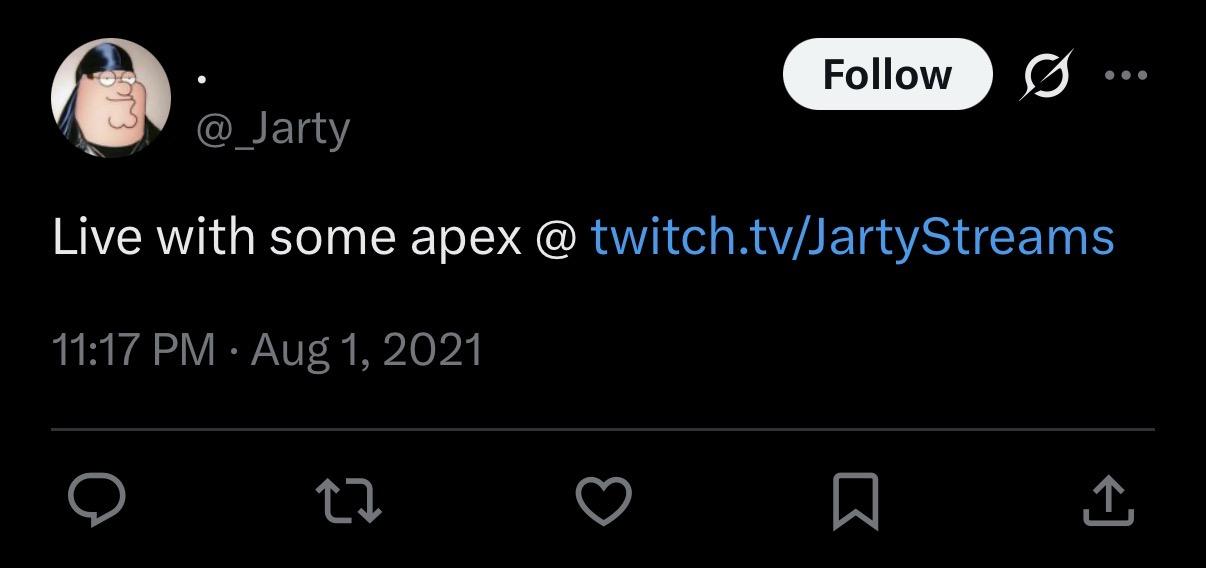Click the Peter Griffin profile avatar
Viewport: 1206px width, 568px height.
(110, 99)
